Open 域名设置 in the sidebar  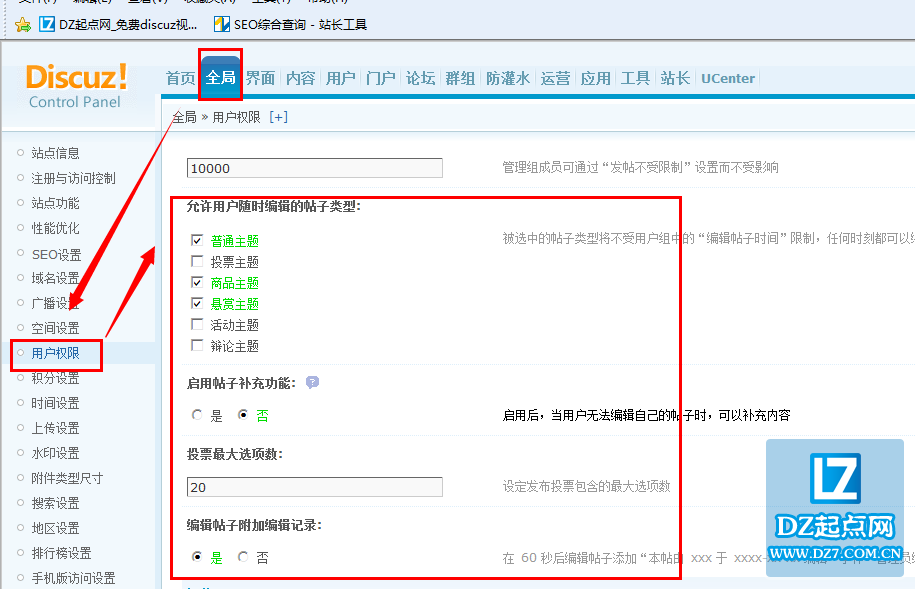55,278
